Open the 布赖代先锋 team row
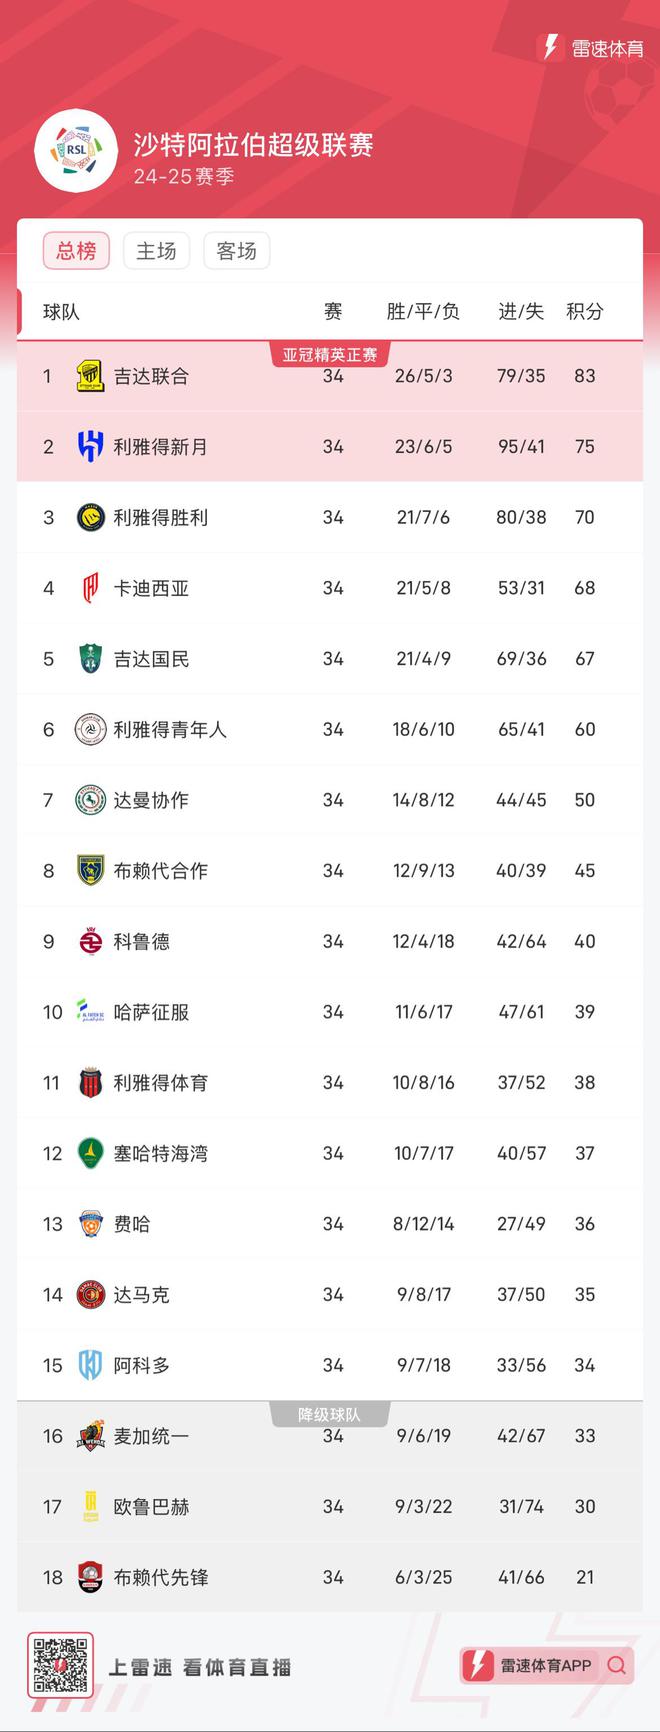Viewport: 660px width, 1732px height. point(330,1577)
